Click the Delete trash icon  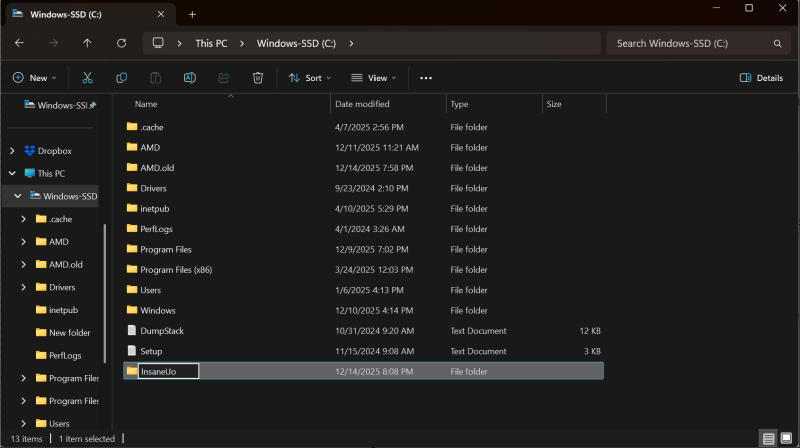click(257, 77)
